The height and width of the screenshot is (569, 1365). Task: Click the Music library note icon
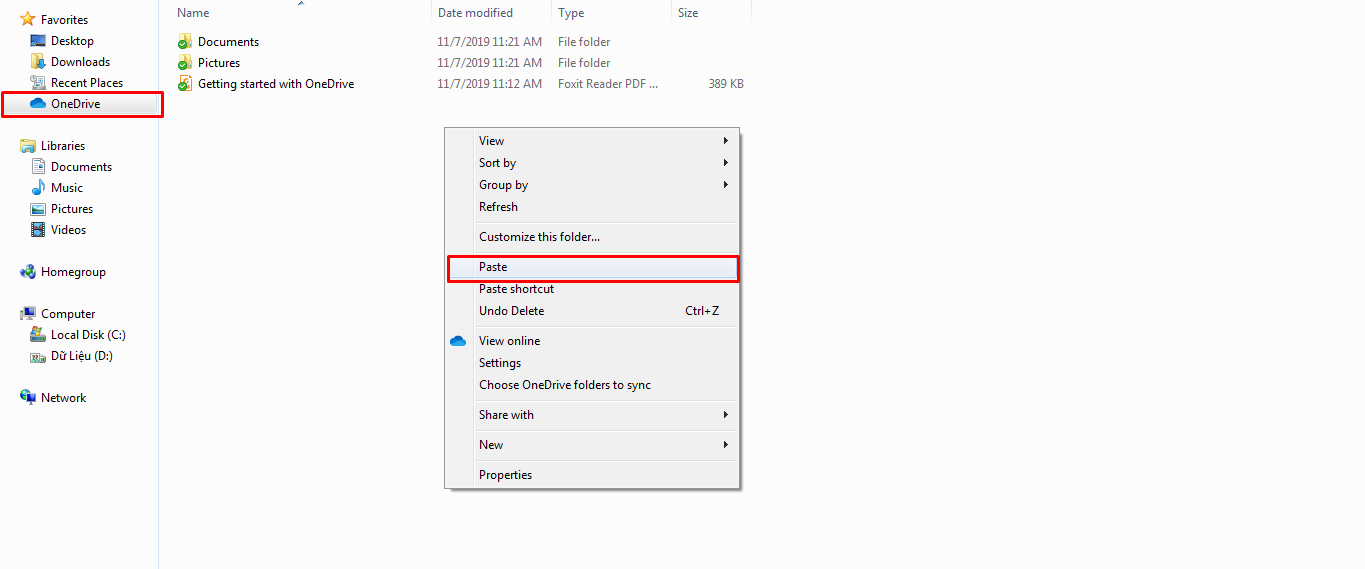pos(38,188)
